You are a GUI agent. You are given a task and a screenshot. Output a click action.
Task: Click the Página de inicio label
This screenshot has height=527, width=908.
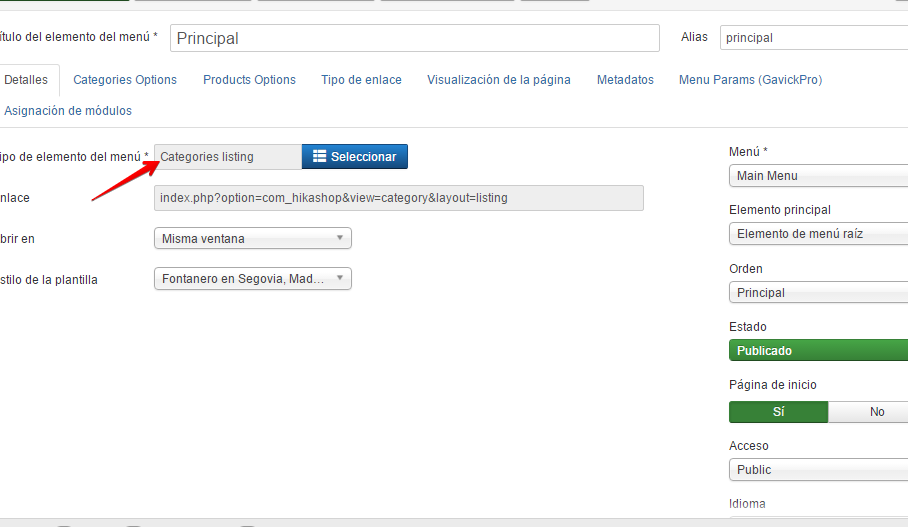(x=772, y=385)
